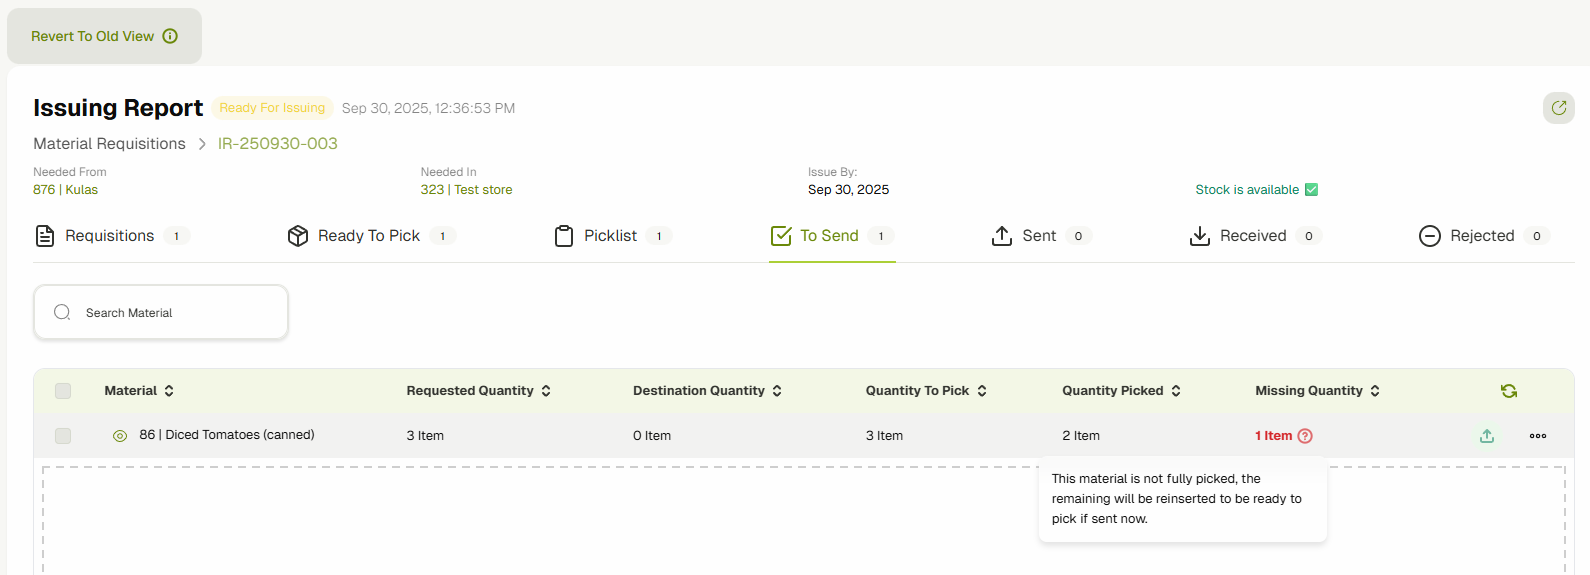Open the three-dot menu for Diced Tomatoes

tap(1538, 436)
